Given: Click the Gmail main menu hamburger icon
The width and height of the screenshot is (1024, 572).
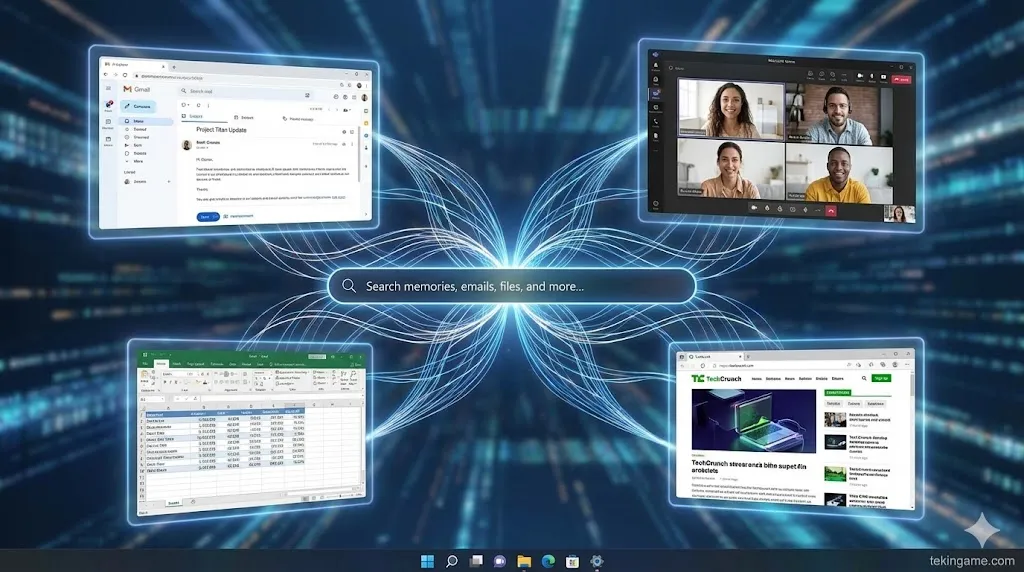Looking at the screenshot, I should 109,89.
